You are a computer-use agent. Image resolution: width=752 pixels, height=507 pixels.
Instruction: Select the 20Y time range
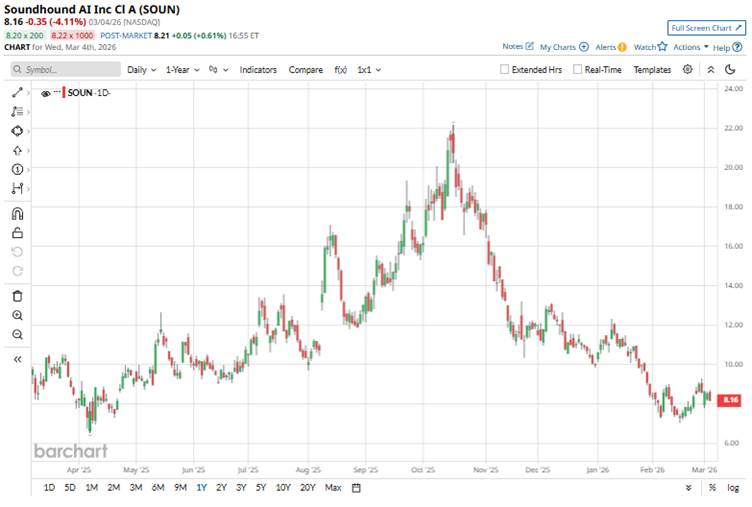[307, 487]
